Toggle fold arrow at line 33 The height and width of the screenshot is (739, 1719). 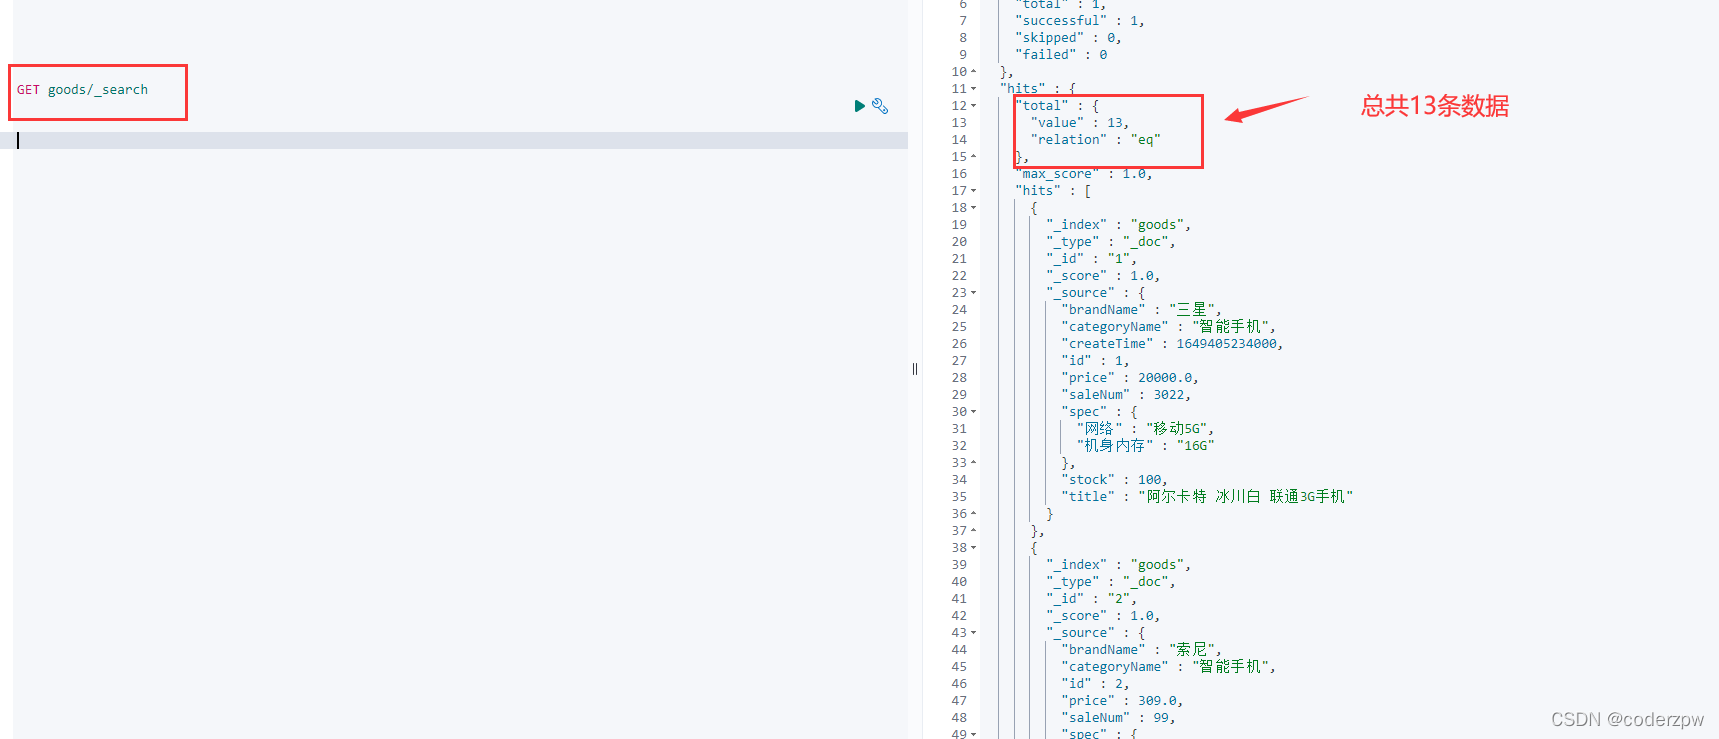coord(974,463)
